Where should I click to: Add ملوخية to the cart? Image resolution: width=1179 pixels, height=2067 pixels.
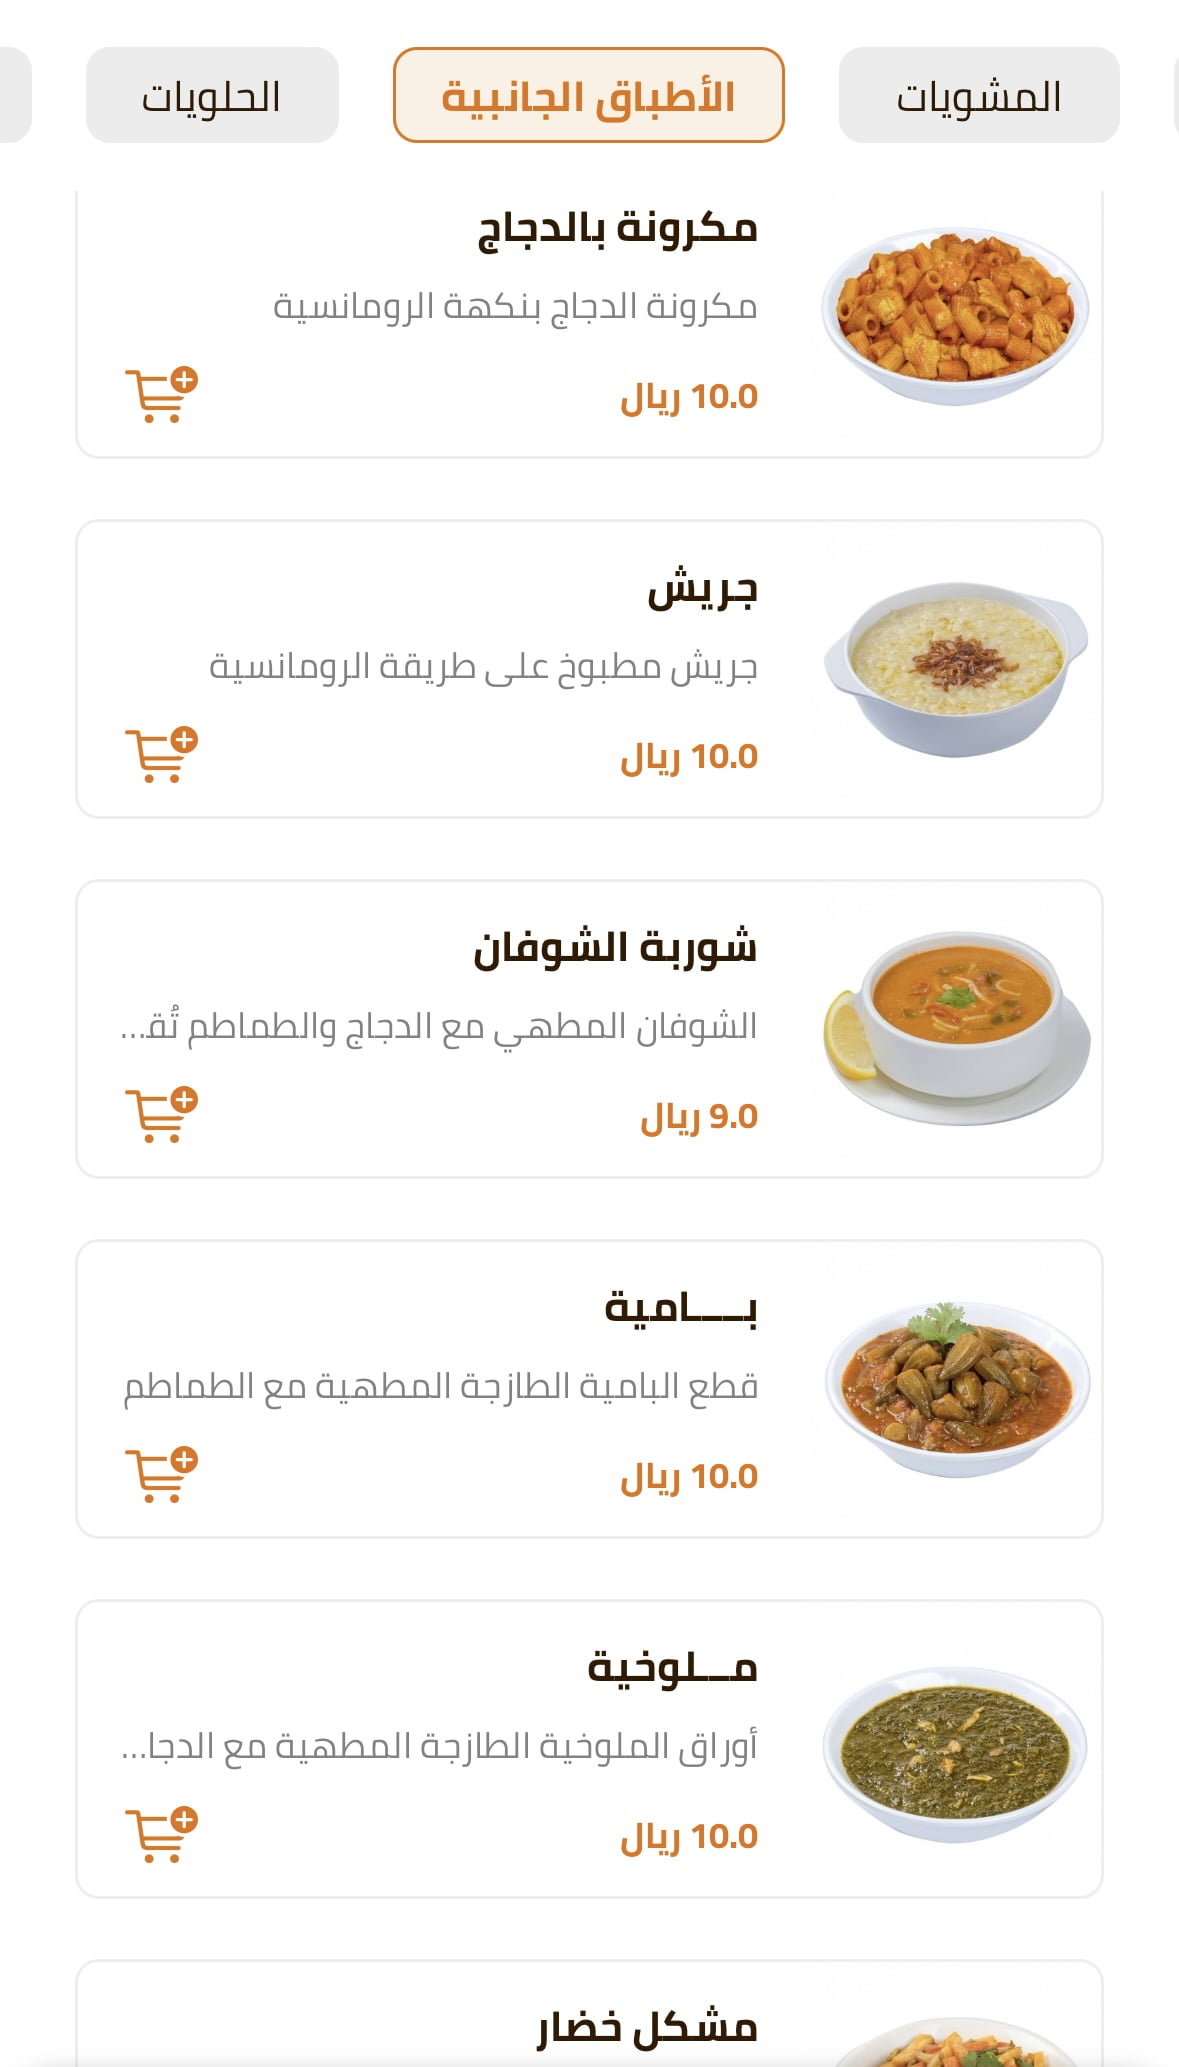(x=161, y=1835)
